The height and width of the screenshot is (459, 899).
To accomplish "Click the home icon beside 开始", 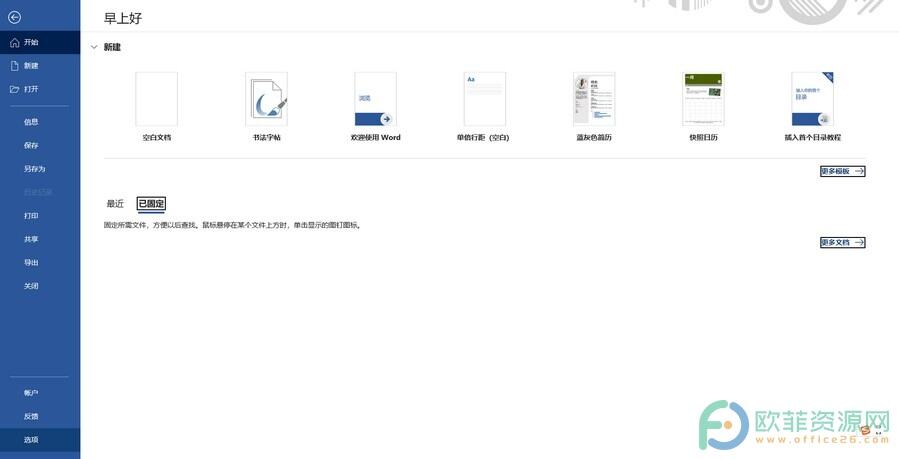I will point(15,42).
